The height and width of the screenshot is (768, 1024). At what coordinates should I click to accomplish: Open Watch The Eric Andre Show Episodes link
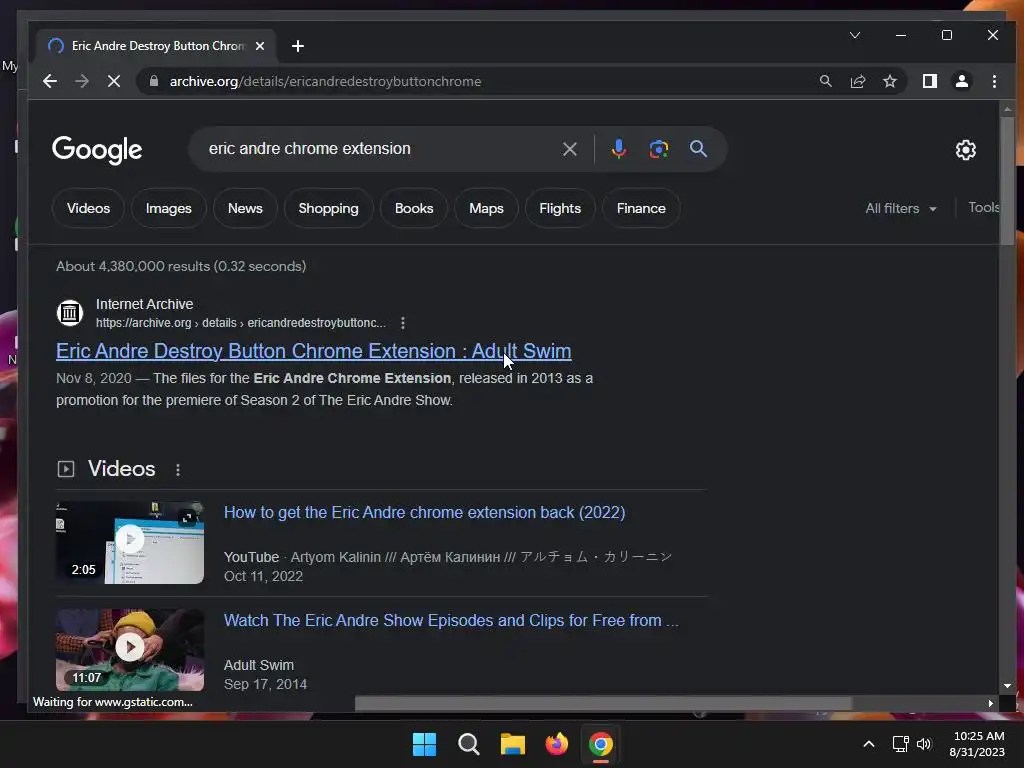(x=451, y=620)
